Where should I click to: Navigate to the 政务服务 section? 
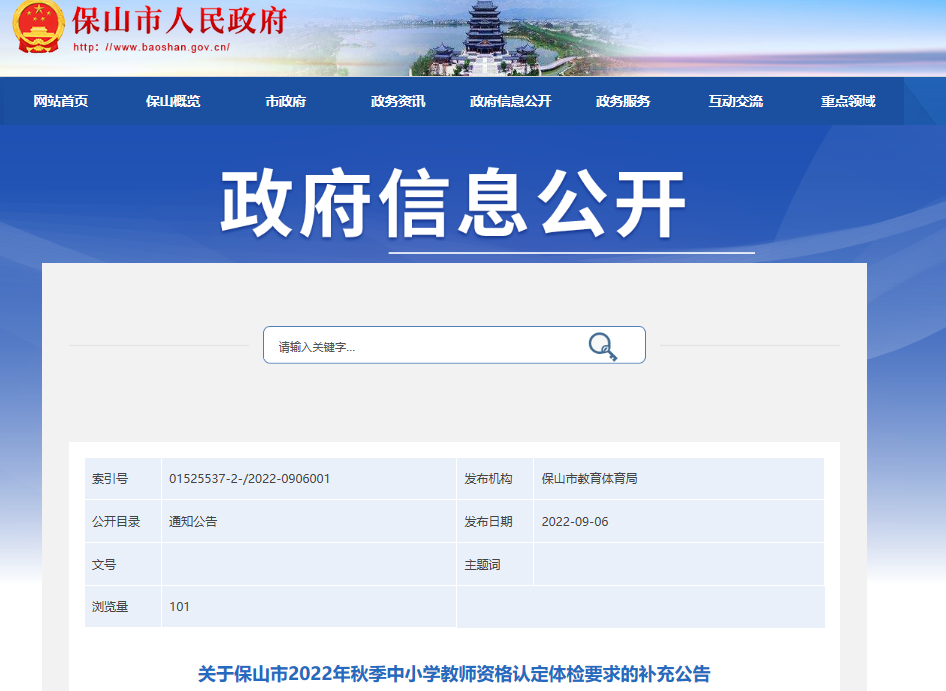(623, 102)
